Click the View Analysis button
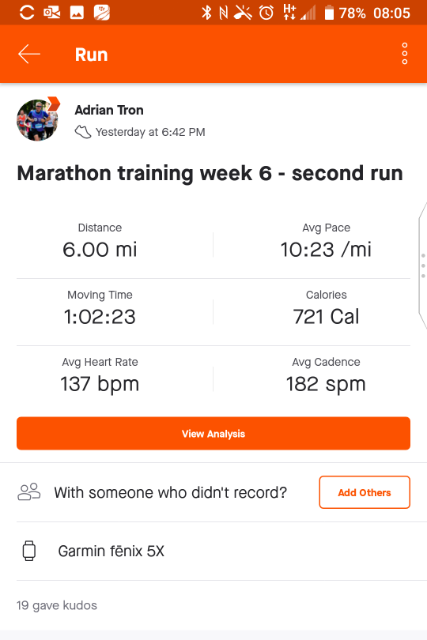Viewport: 427px width, 640px height. 214,433
